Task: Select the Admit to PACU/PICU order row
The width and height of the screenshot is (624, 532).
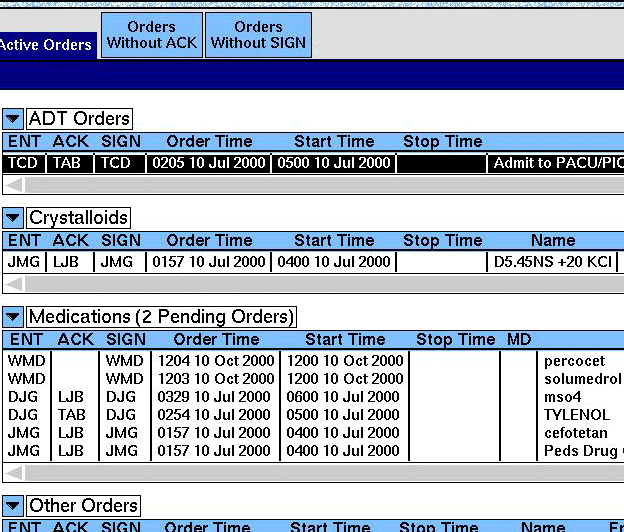Action: [557, 163]
